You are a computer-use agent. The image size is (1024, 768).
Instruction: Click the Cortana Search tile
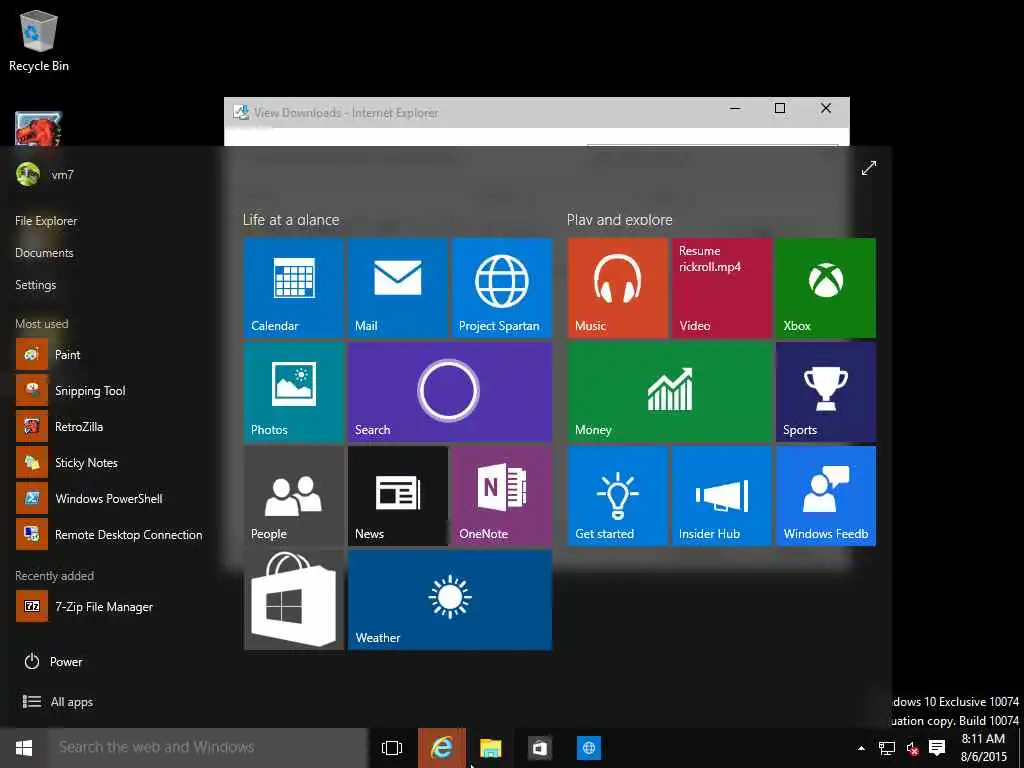pos(450,392)
